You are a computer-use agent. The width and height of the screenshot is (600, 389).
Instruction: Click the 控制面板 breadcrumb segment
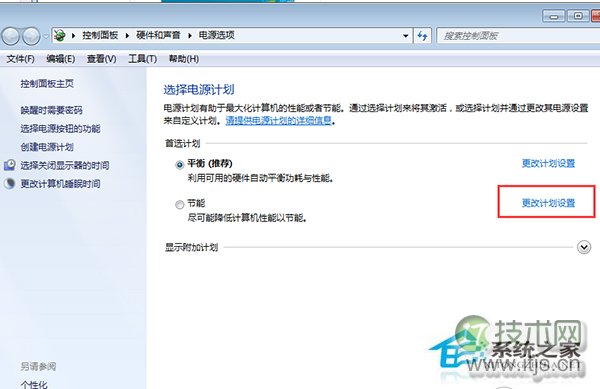(x=100, y=36)
